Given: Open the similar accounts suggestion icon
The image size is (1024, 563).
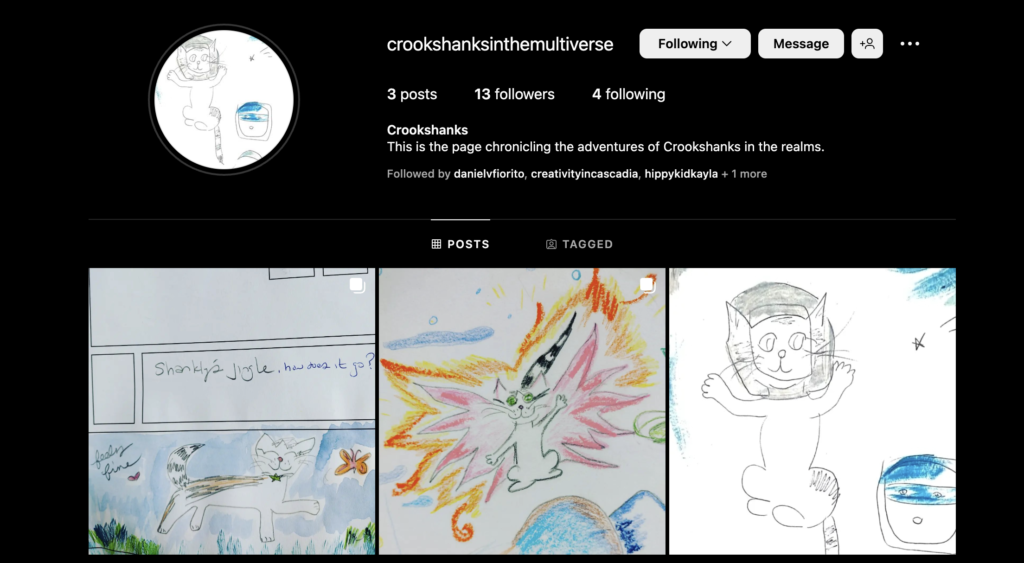Looking at the screenshot, I should [x=867, y=44].
